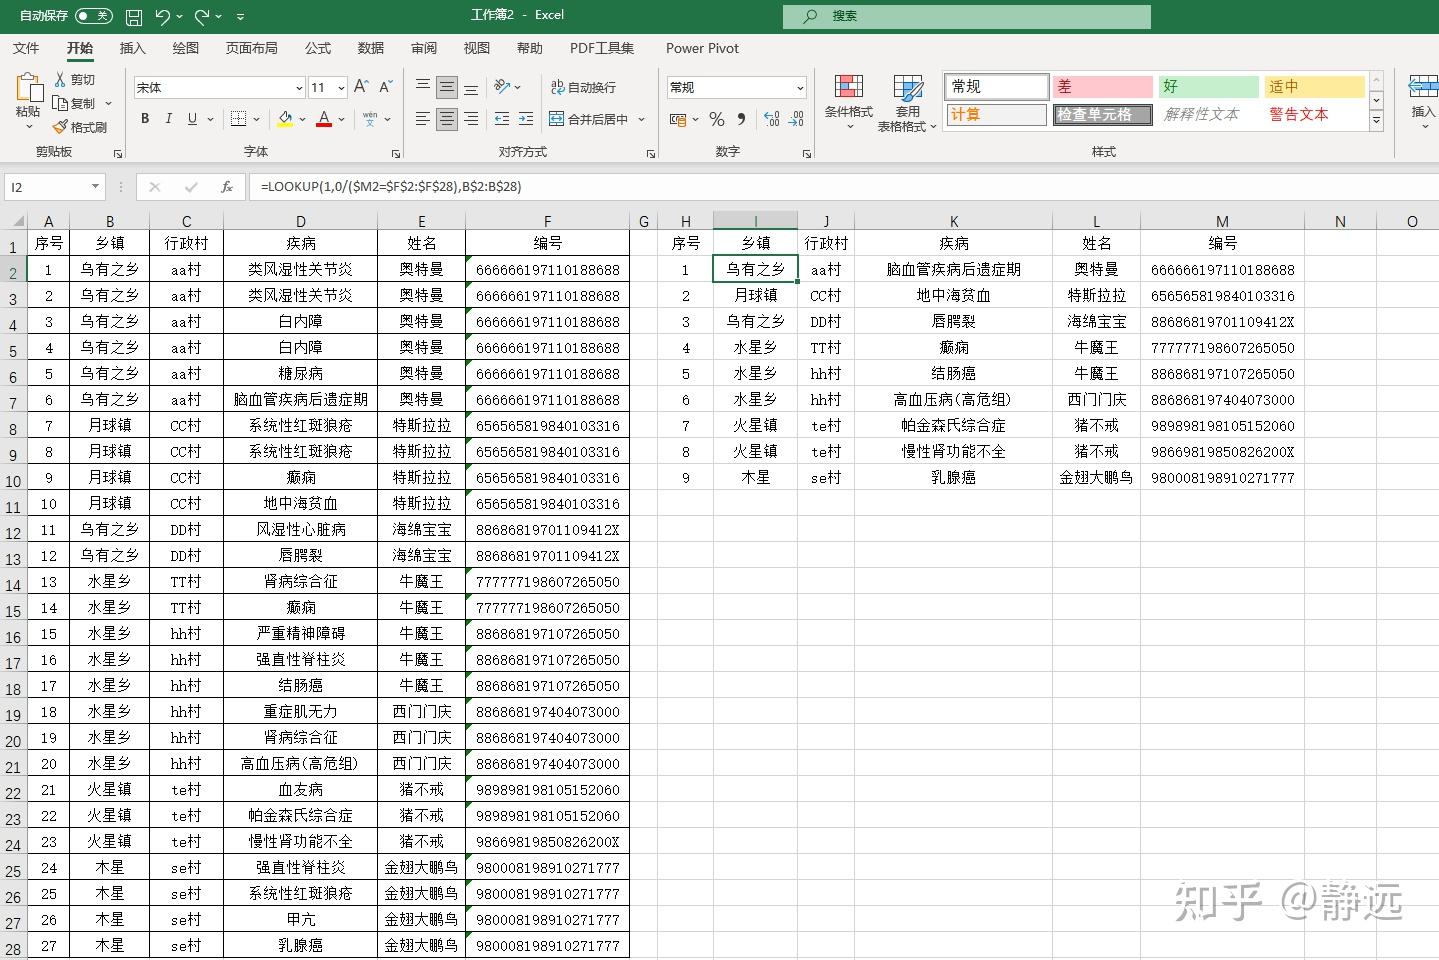Toggle Underline formatting

192,119
